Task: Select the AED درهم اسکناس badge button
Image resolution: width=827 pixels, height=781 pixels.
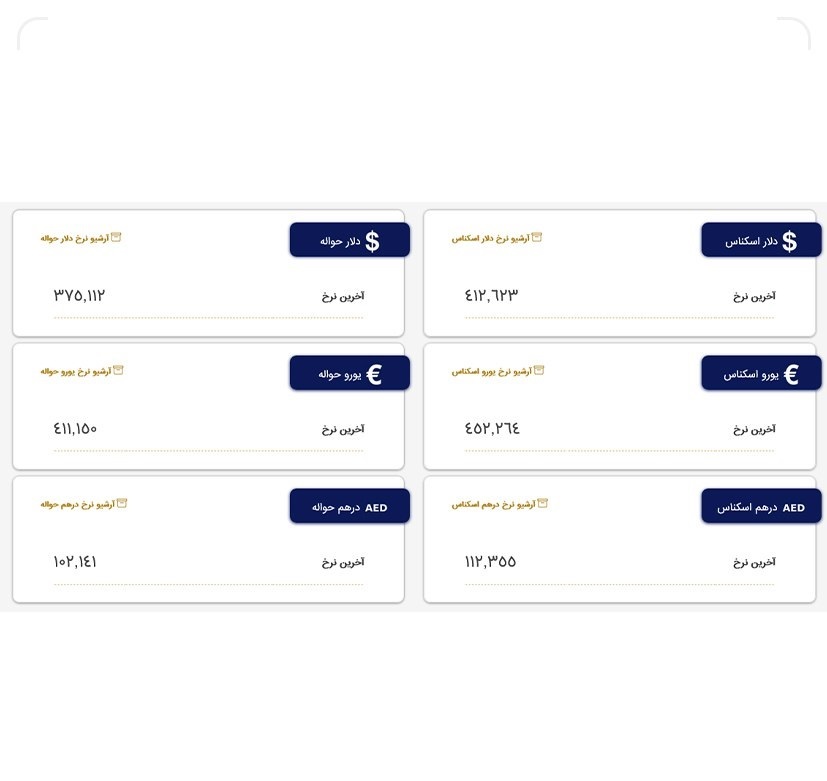Action: (x=760, y=506)
